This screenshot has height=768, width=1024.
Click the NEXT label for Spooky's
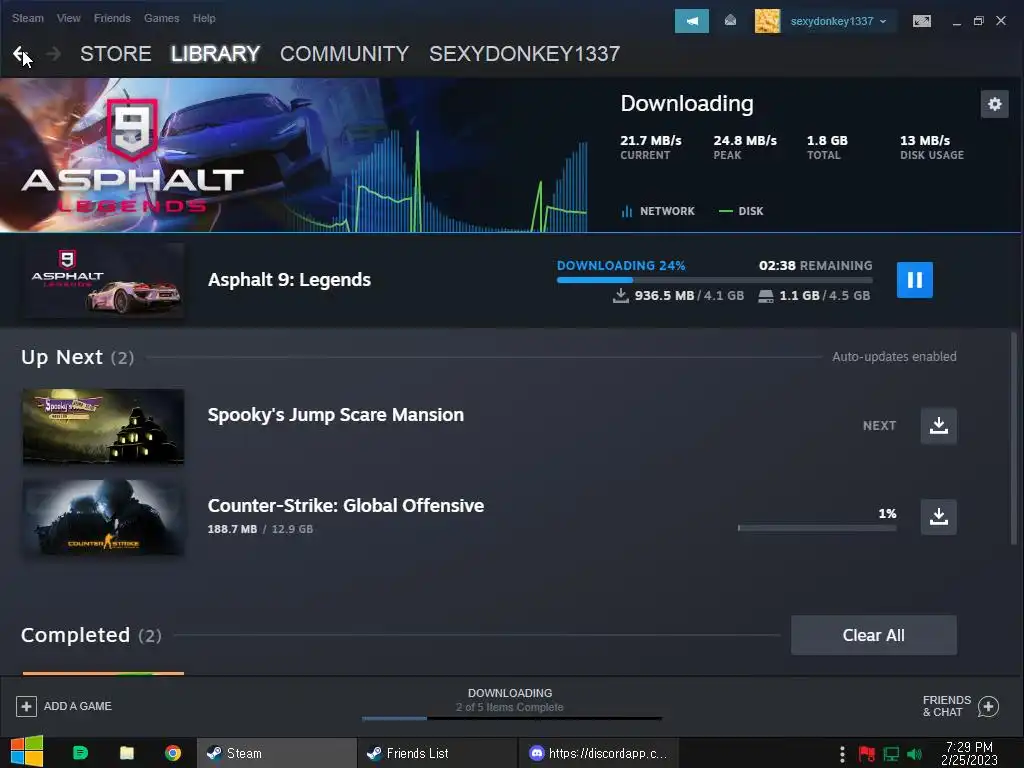coord(879,426)
